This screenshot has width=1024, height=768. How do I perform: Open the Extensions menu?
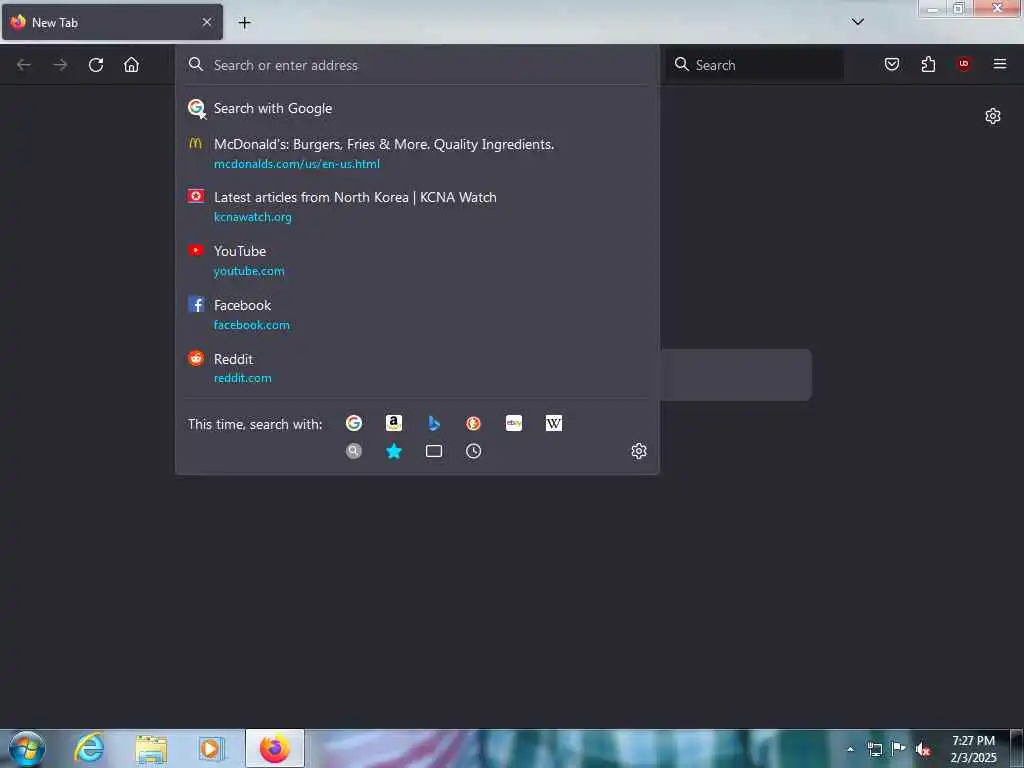point(928,64)
